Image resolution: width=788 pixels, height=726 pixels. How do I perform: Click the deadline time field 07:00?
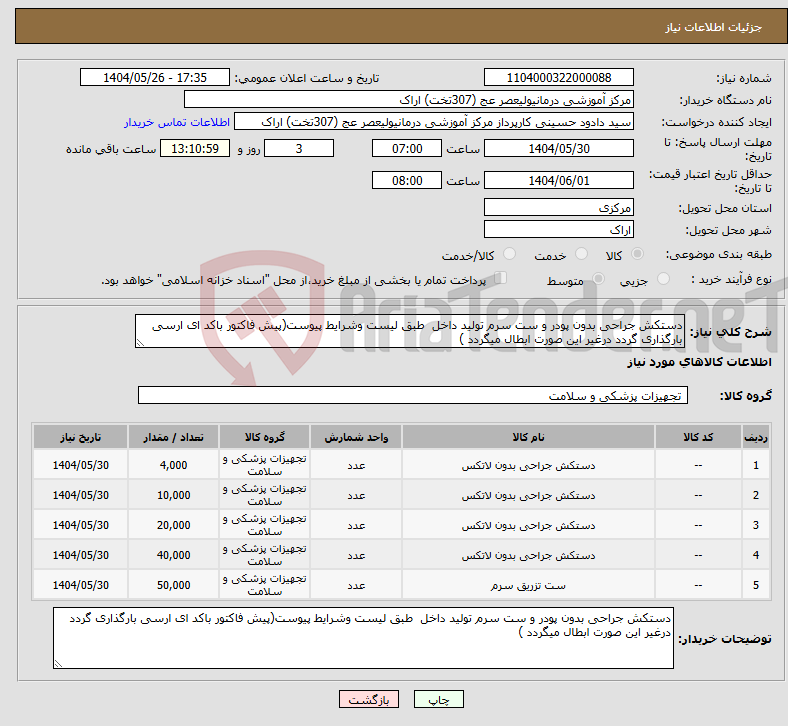[407, 149]
